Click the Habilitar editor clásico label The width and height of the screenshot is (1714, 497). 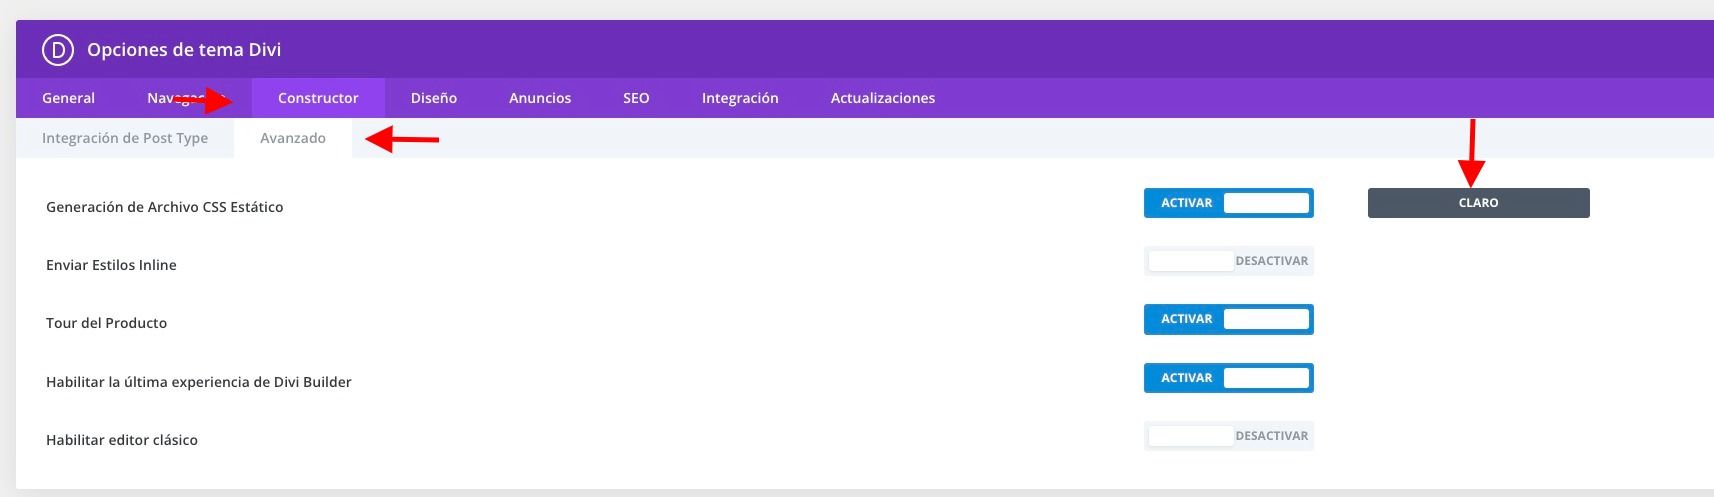click(x=122, y=440)
